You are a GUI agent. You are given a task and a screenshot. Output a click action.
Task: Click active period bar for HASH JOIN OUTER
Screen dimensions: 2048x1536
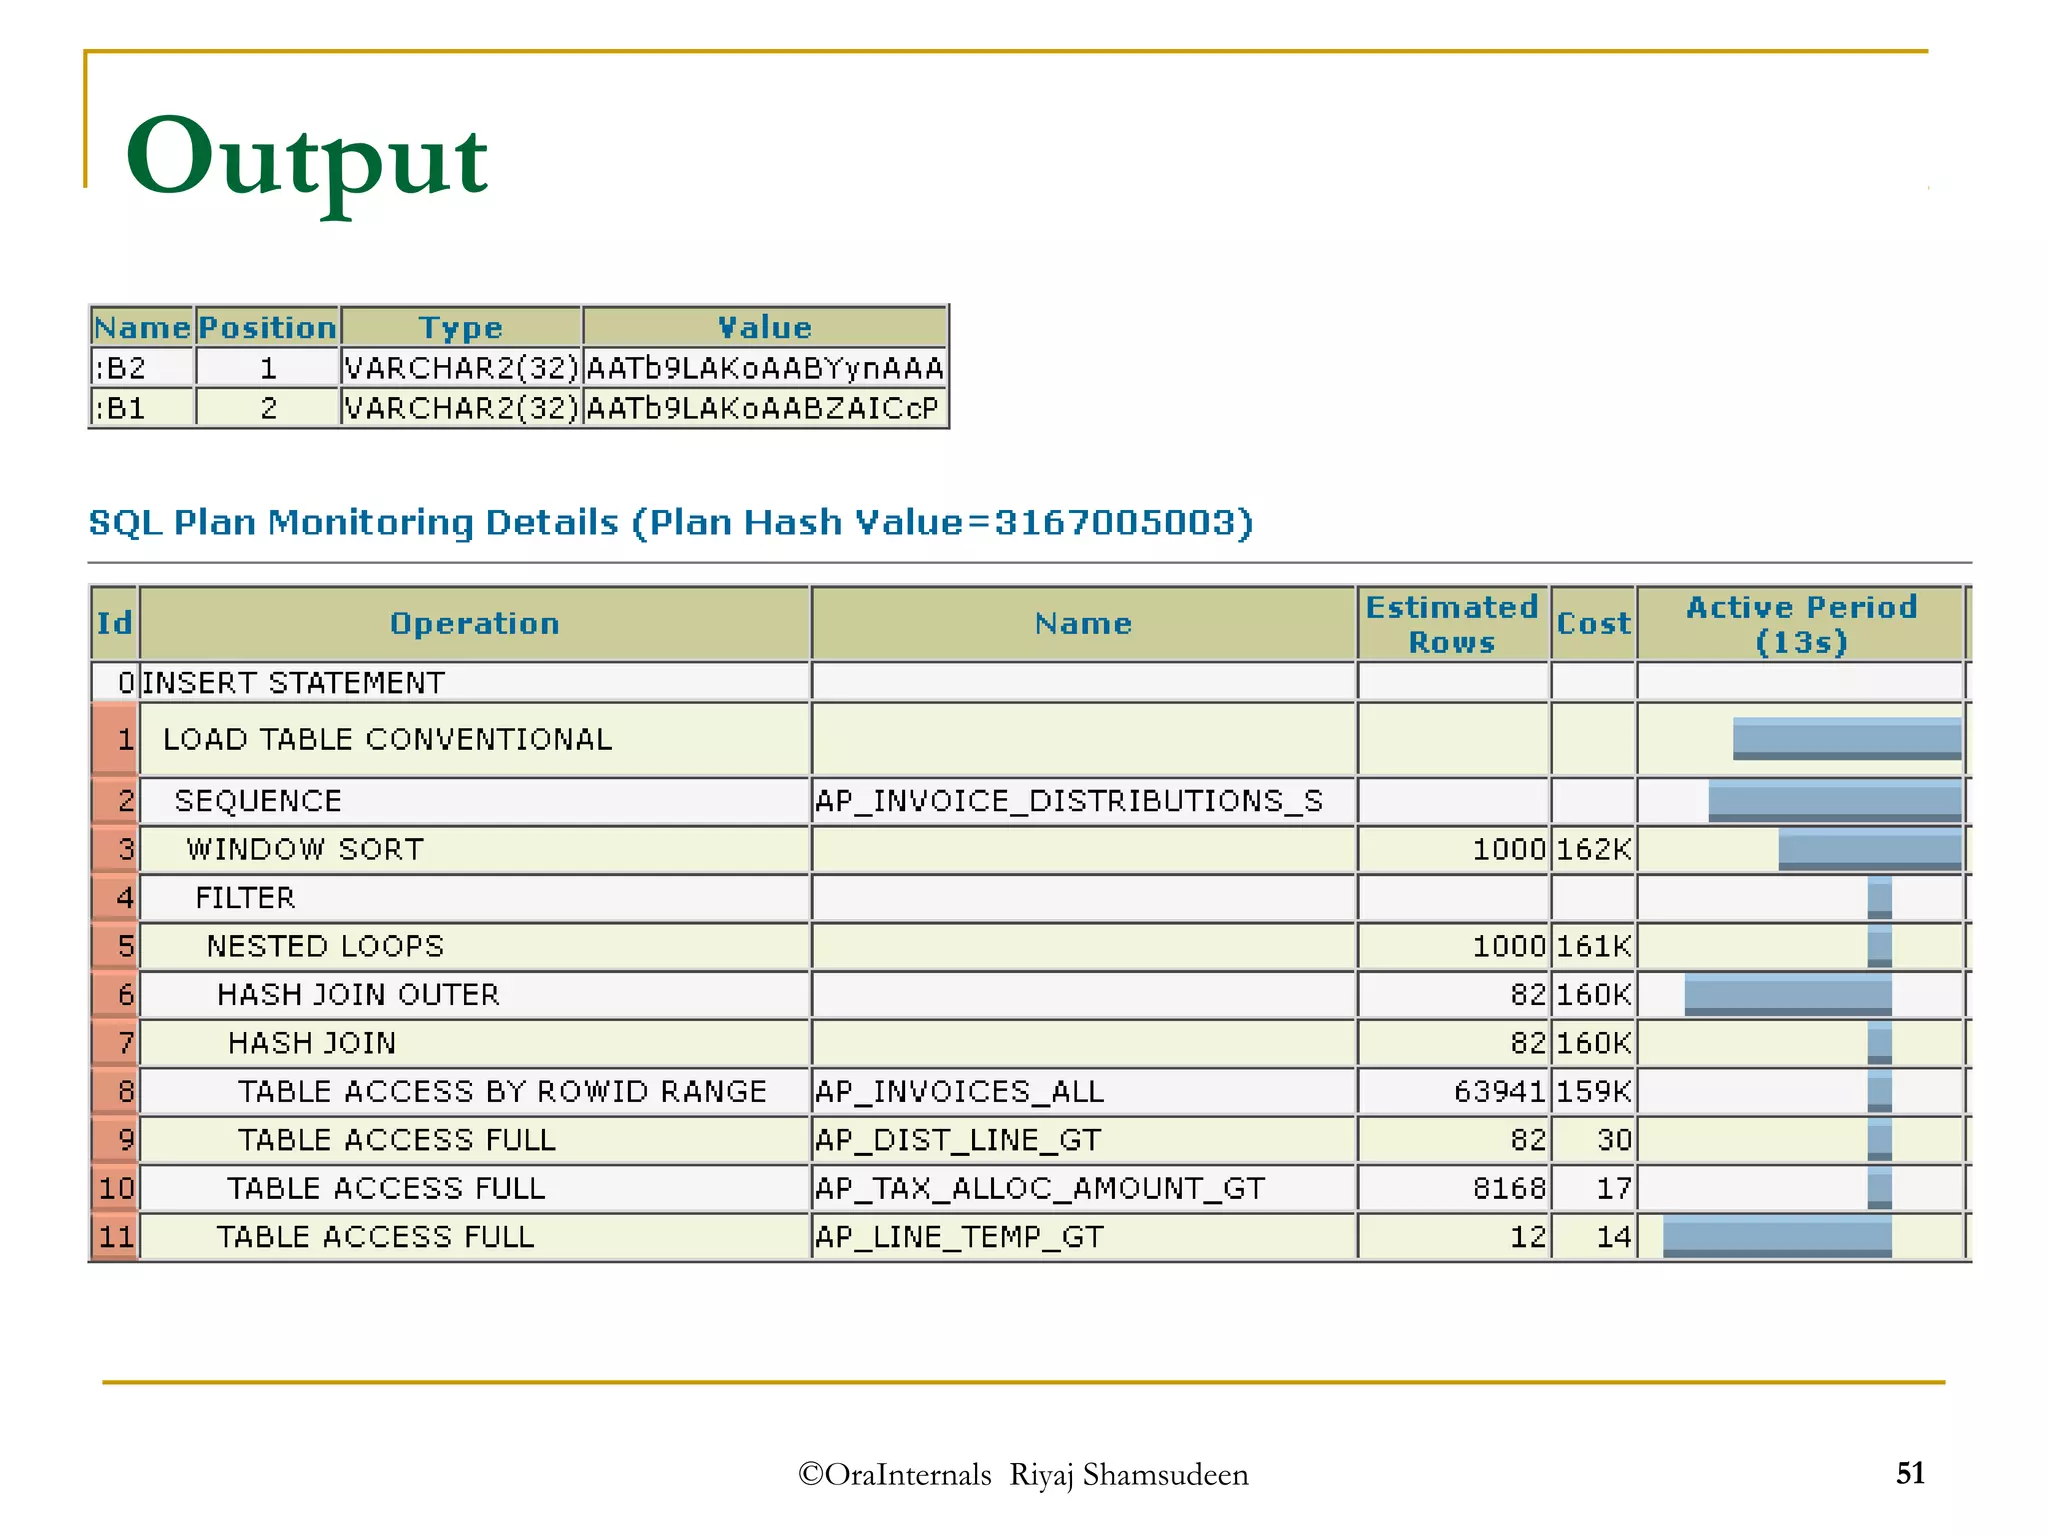point(1788,994)
